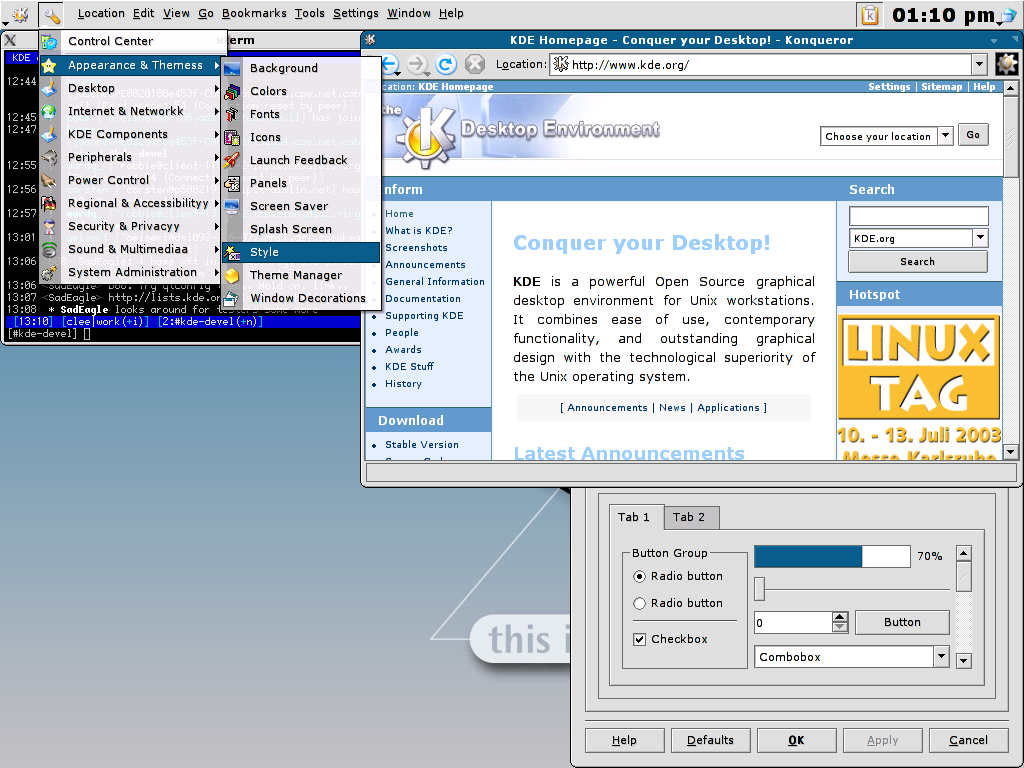Click the Stop loading icon in Konqueror
The image size is (1024, 768).
[x=475, y=64]
